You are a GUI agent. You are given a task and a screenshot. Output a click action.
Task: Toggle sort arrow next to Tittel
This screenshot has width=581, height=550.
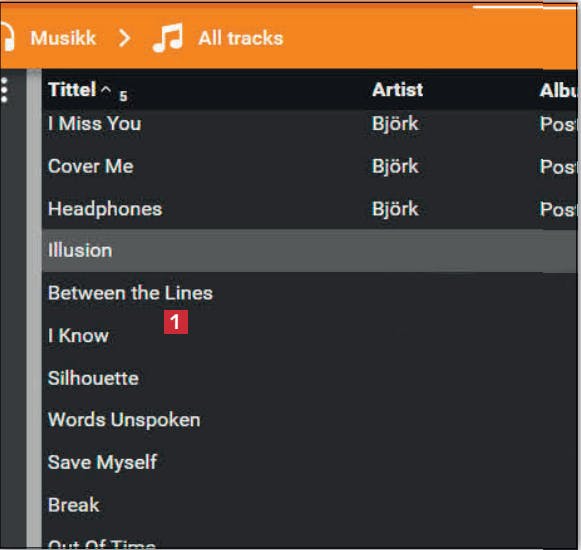coord(106,89)
